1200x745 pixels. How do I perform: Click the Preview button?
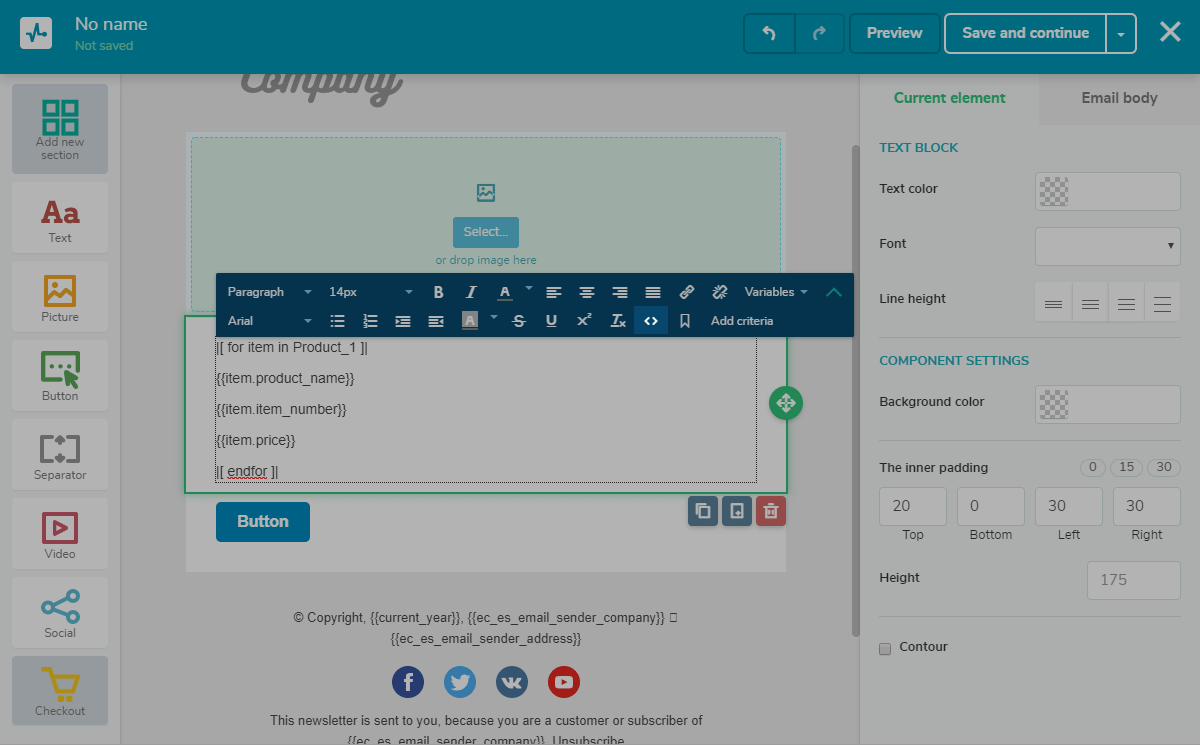[x=894, y=33]
